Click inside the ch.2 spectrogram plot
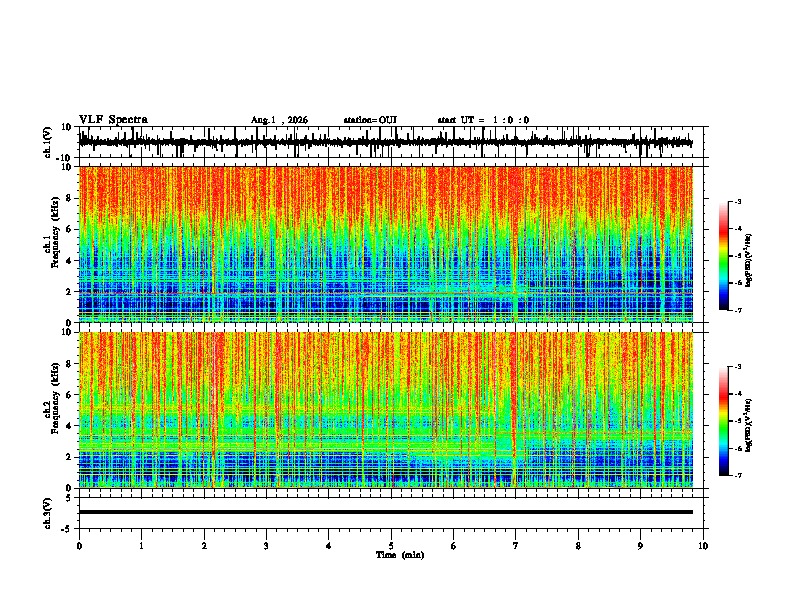Image resolution: width=792 pixels, height=612 pixels. pyautogui.click(x=386, y=410)
